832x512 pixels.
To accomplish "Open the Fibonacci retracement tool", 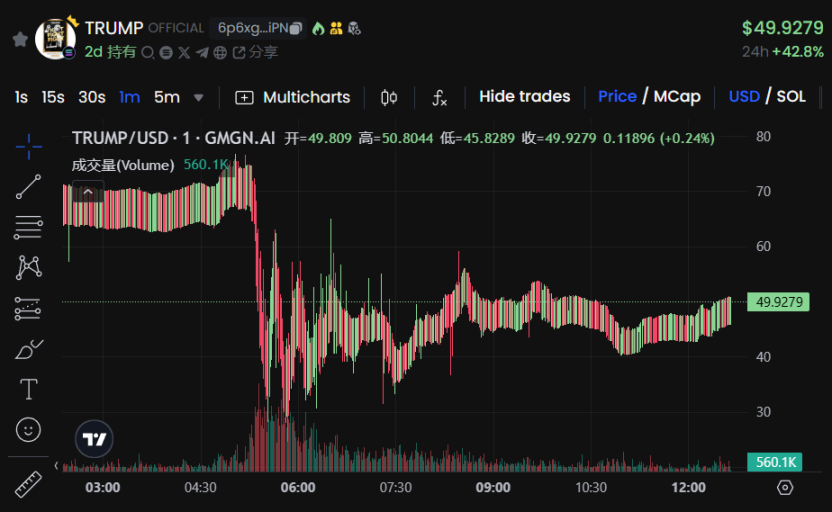I will 29,228.
